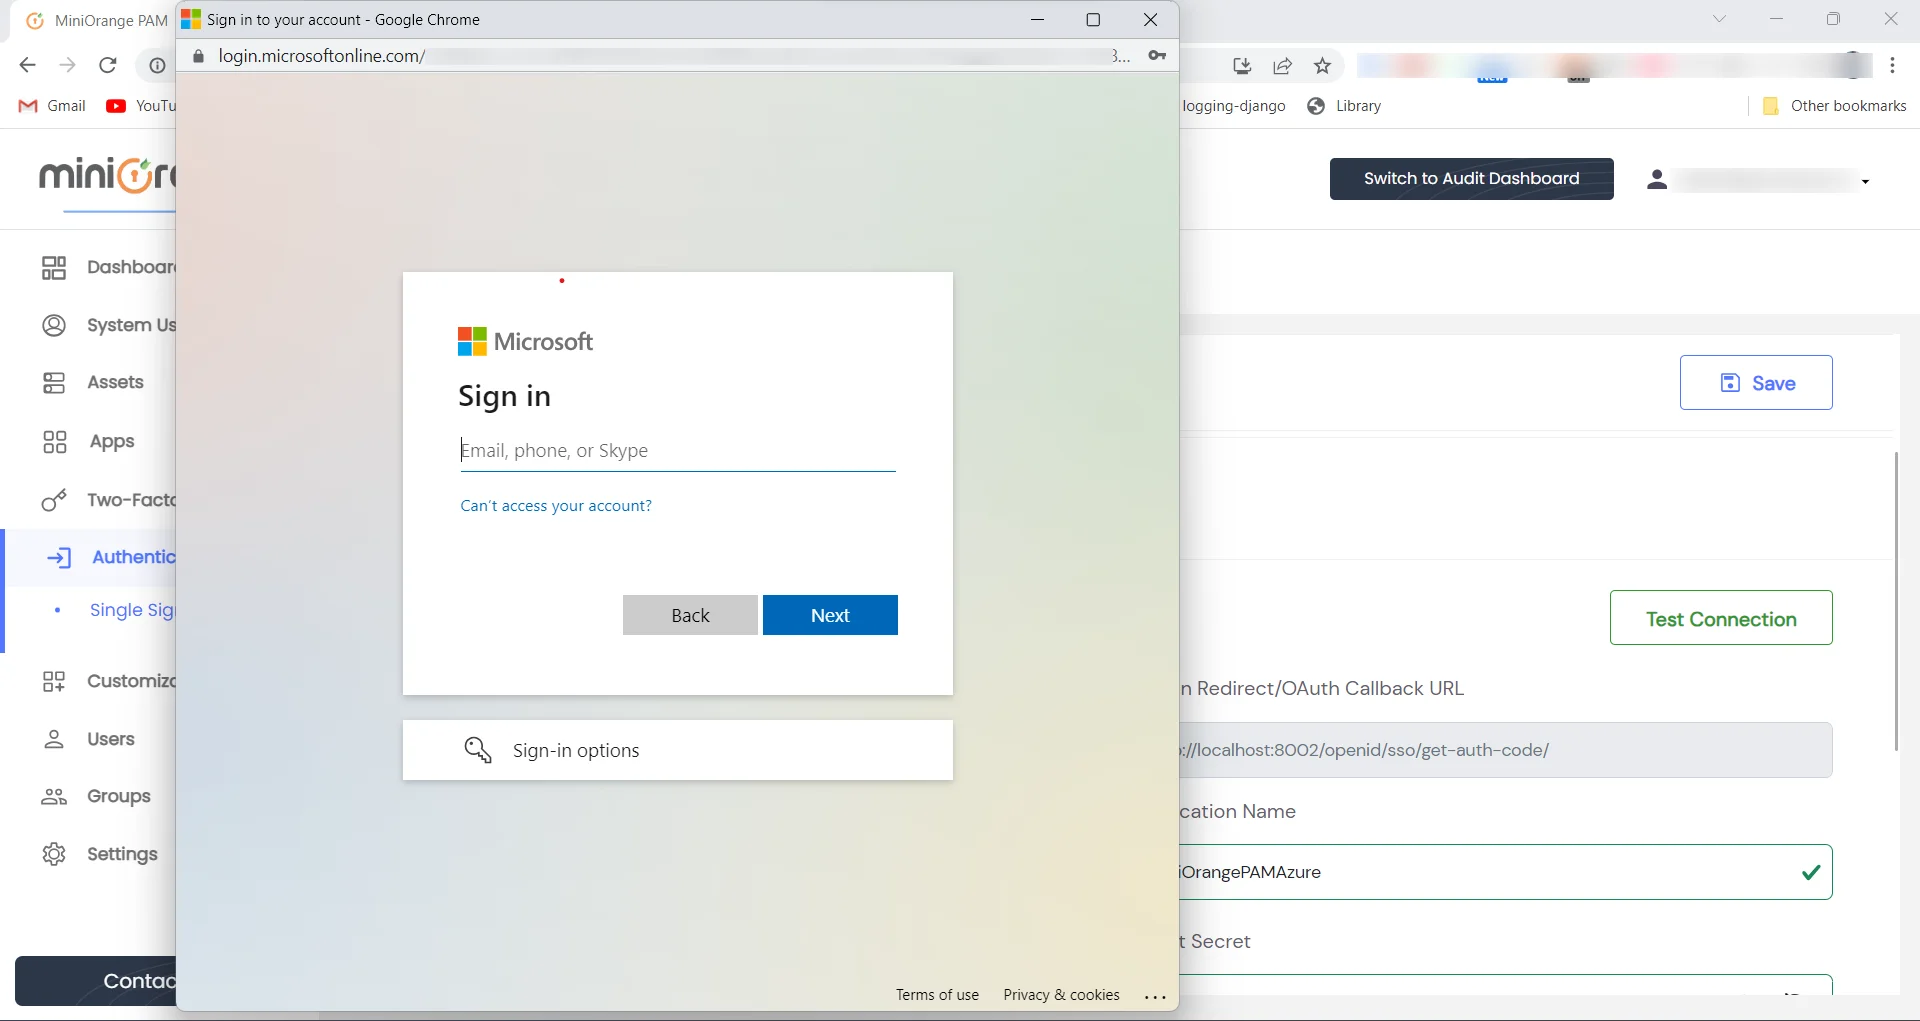Viewport: 1920px width, 1021px height.
Task: Click the Sign-in options magnifier icon
Action: click(480, 750)
